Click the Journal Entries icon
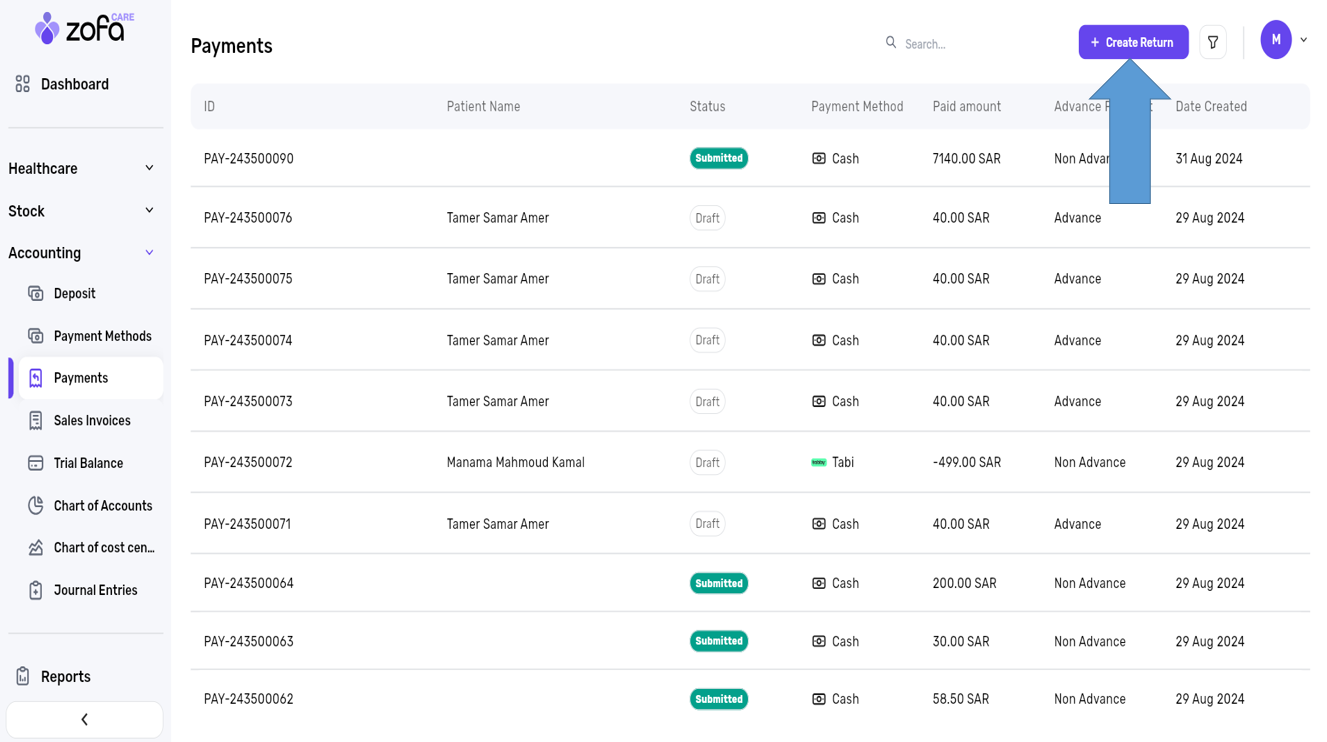The height and width of the screenshot is (742, 1327). (36, 590)
